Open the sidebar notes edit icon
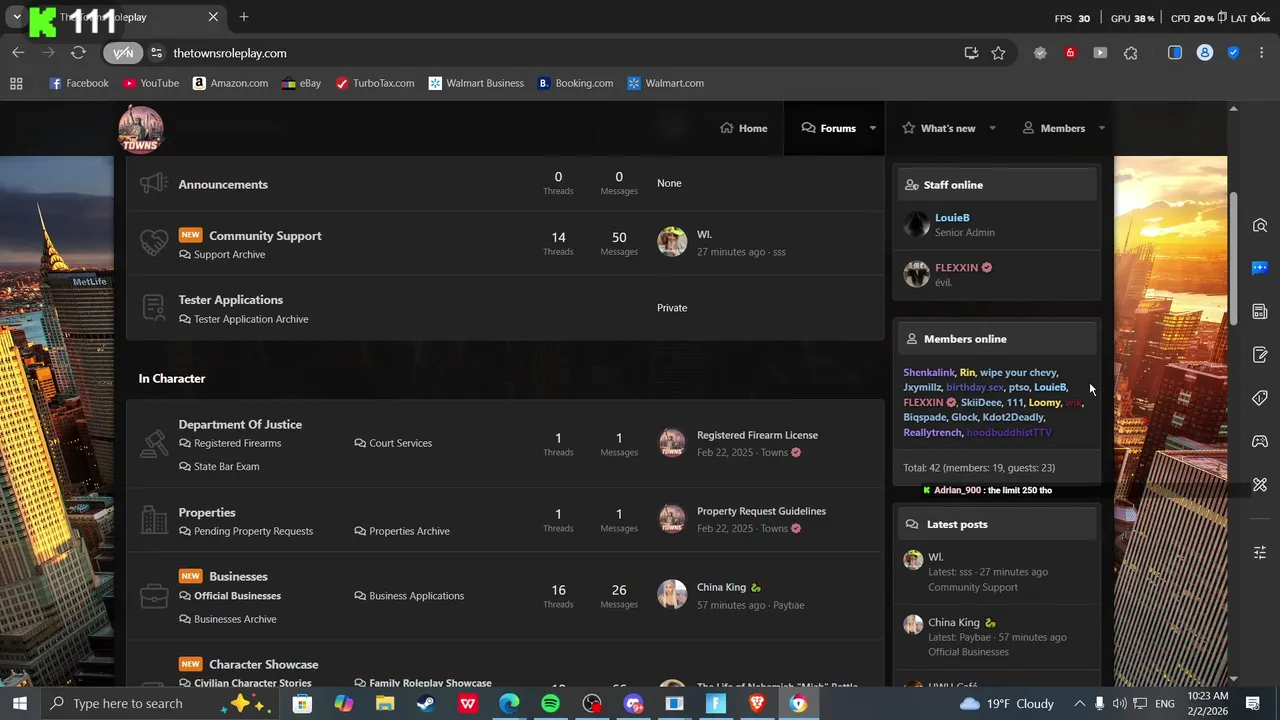This screenshot has width=1280, height=720. click(1260, 355)
